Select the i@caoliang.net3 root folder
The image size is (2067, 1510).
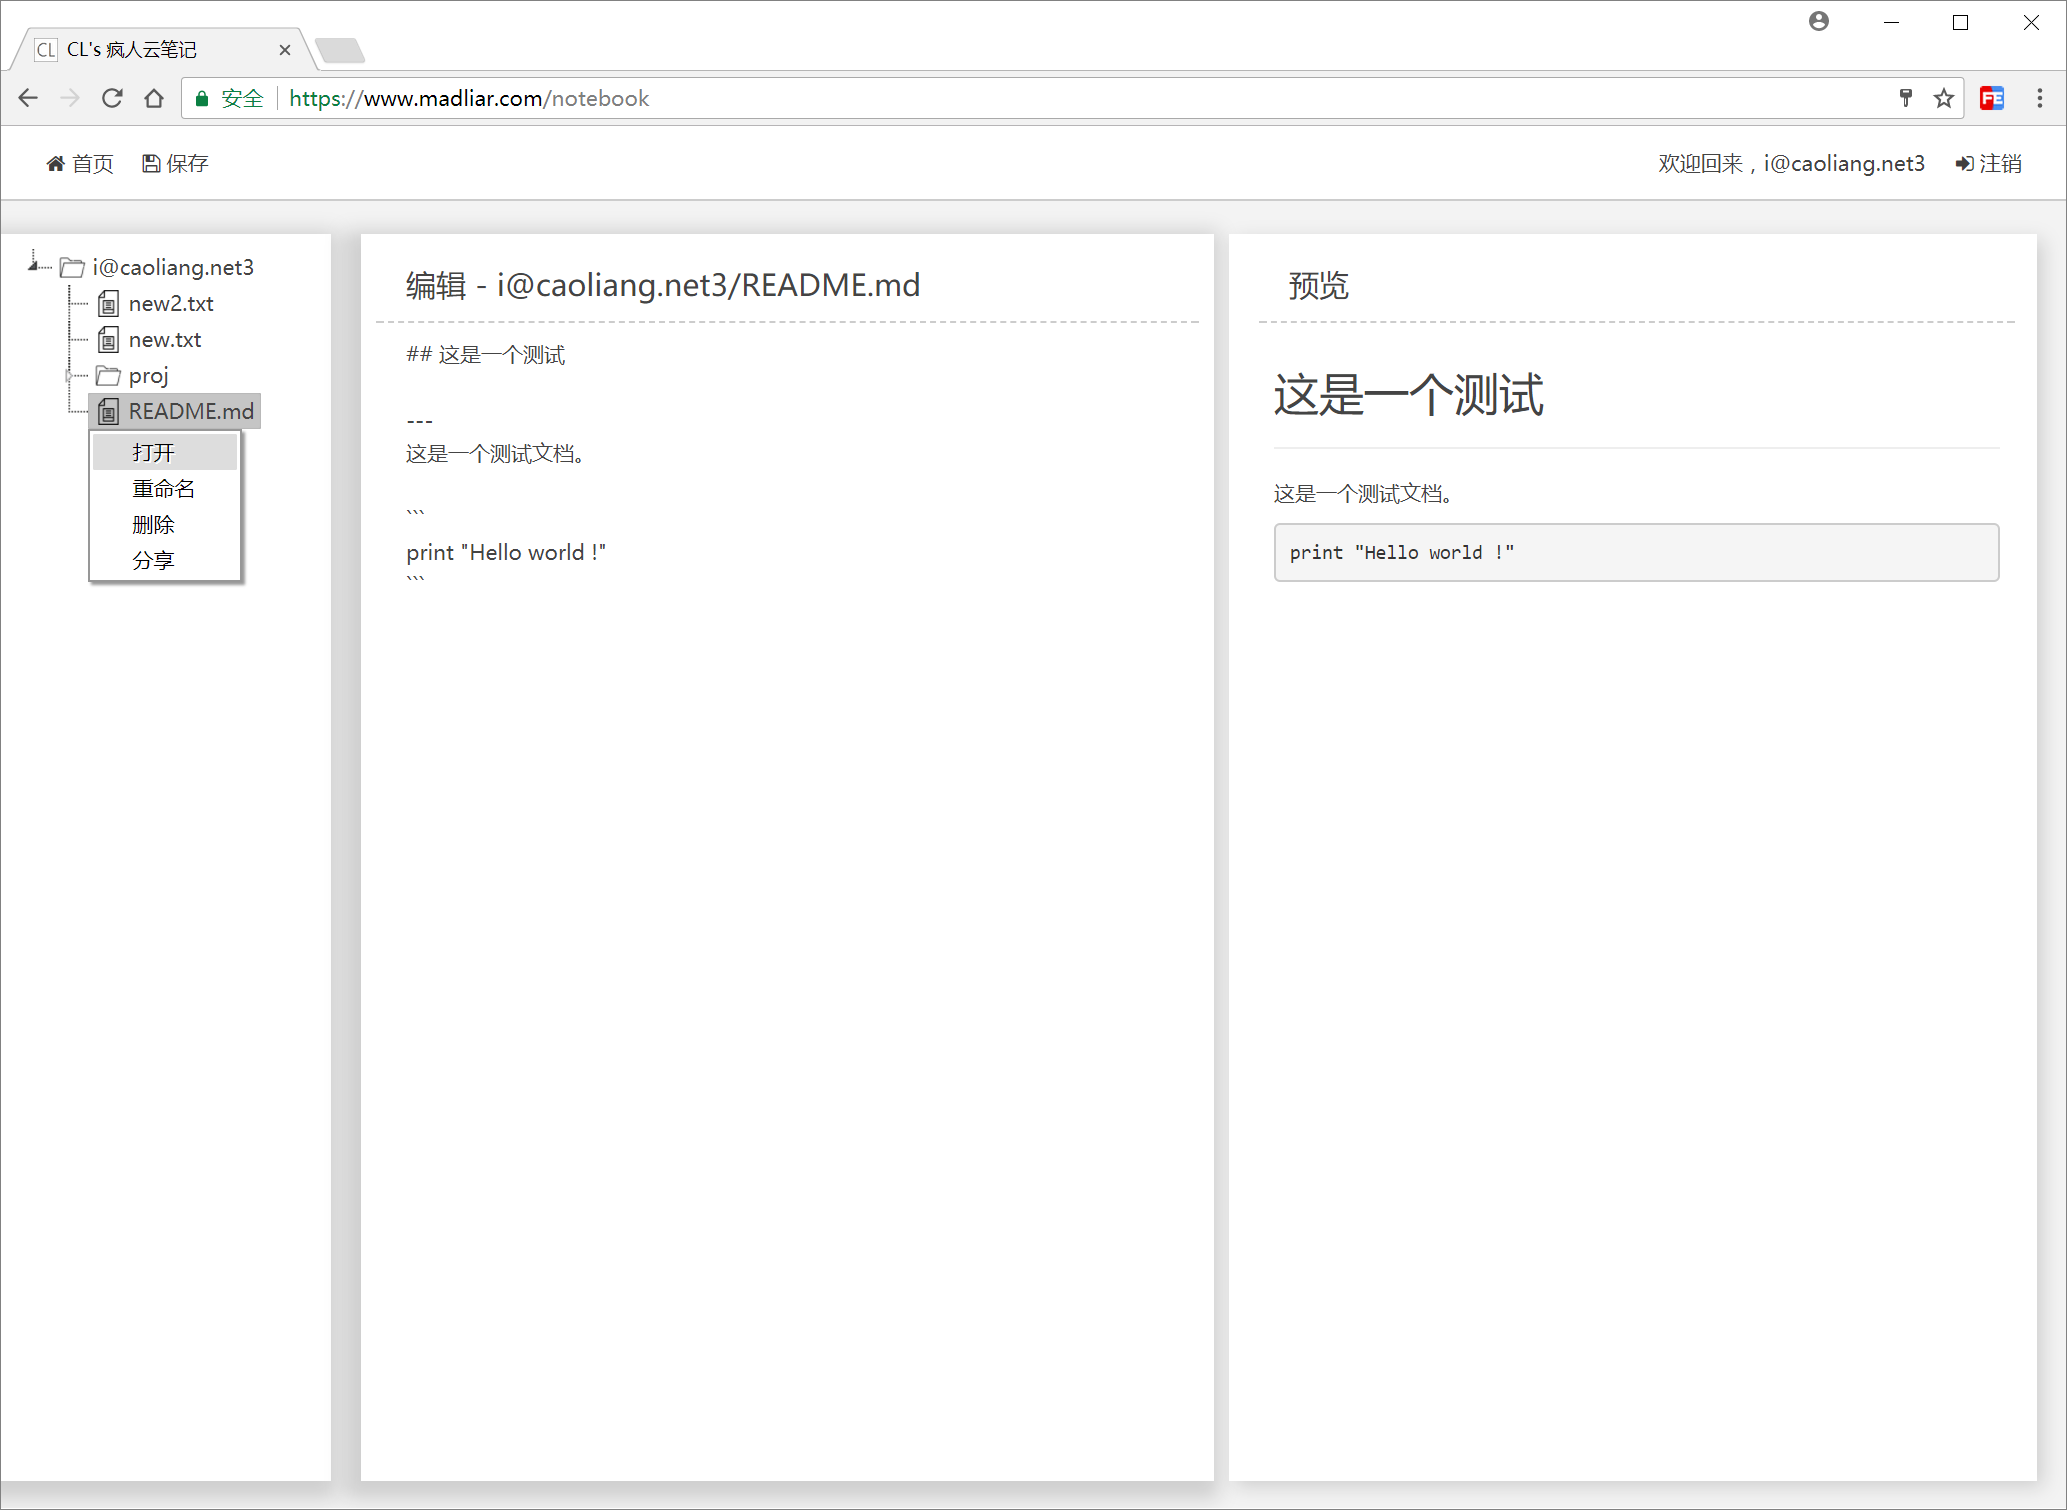click(173, 268)
